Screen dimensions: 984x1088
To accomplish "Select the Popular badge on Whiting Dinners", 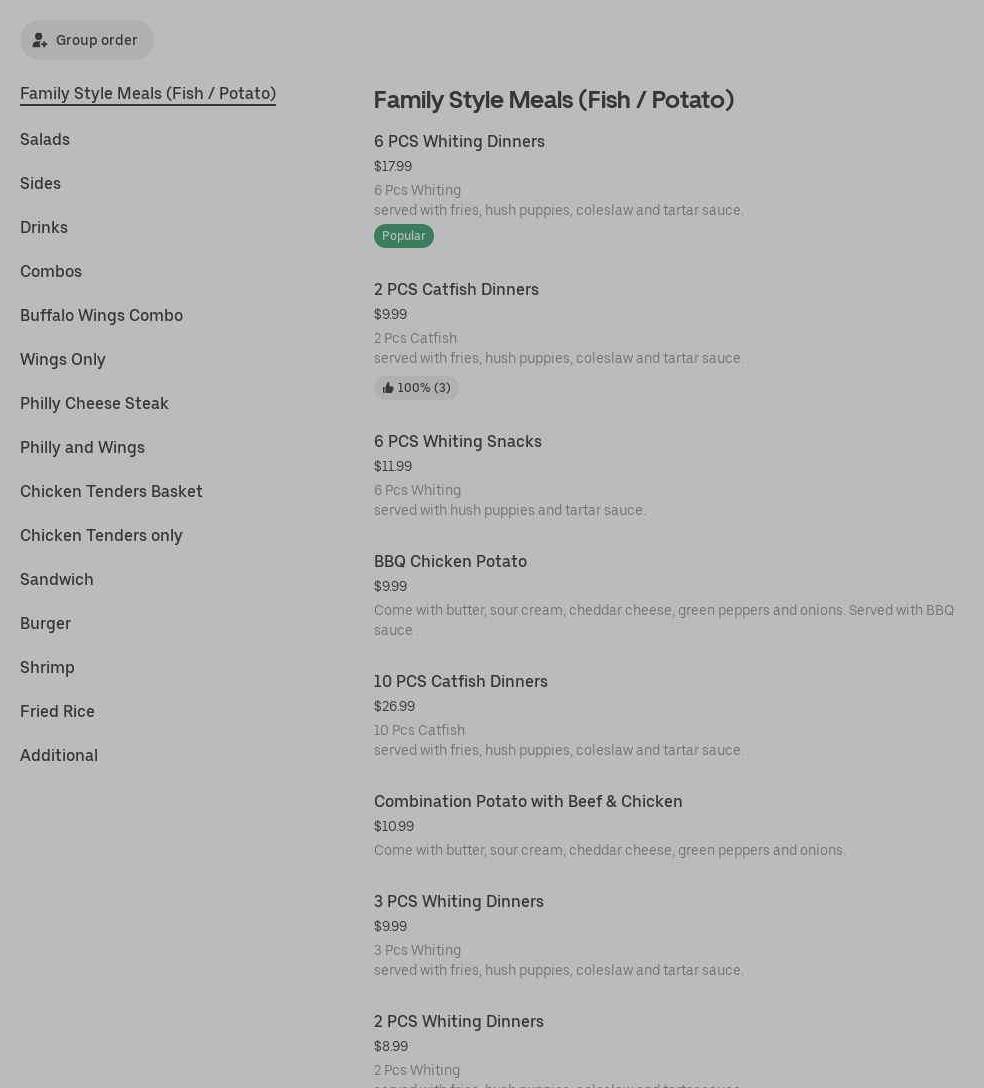I will 403,236.
